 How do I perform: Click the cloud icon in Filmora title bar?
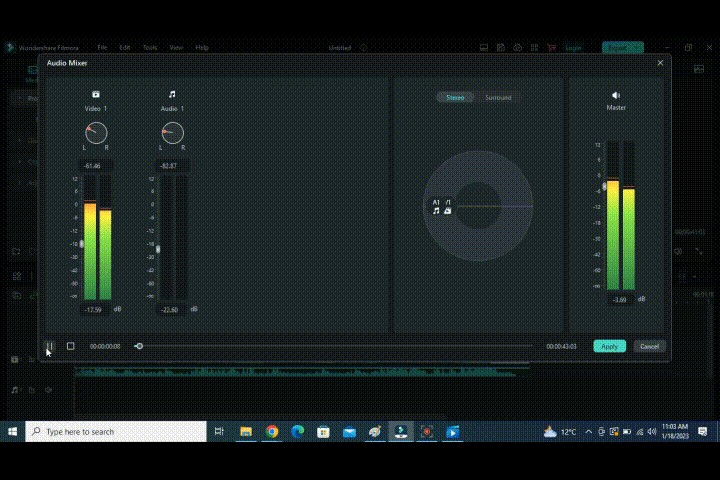(x=518, y=47)
